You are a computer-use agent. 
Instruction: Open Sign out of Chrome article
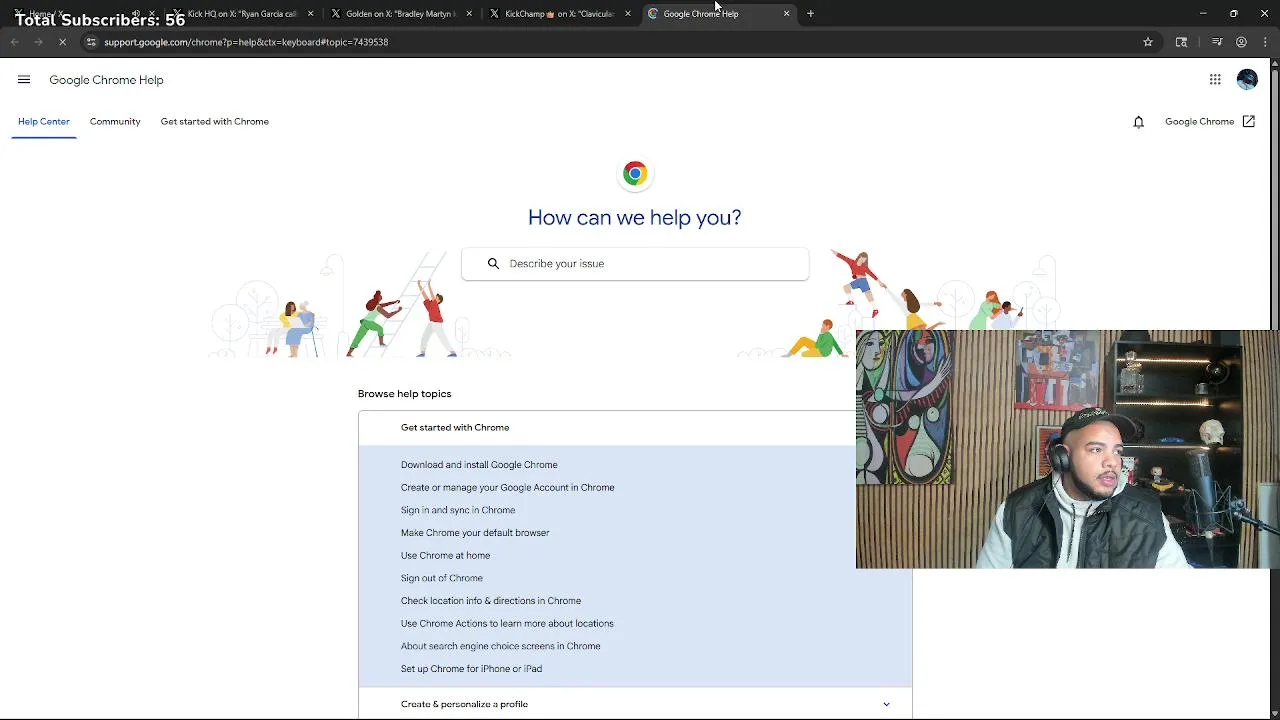click(x=442, y=578)
